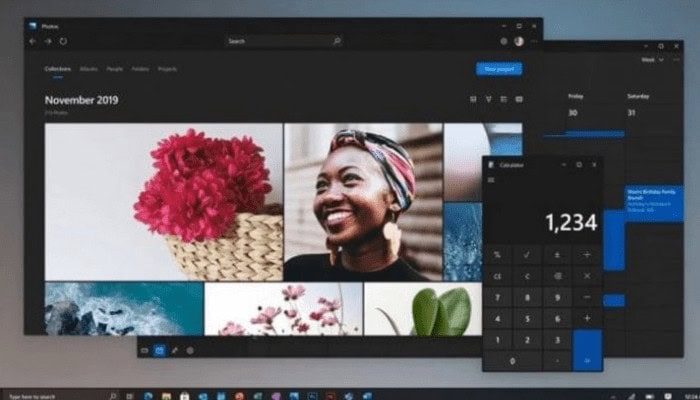Launch Microsoft Edge from the taskbar
This screenshot has width=700, height=400.
[148, 396]
